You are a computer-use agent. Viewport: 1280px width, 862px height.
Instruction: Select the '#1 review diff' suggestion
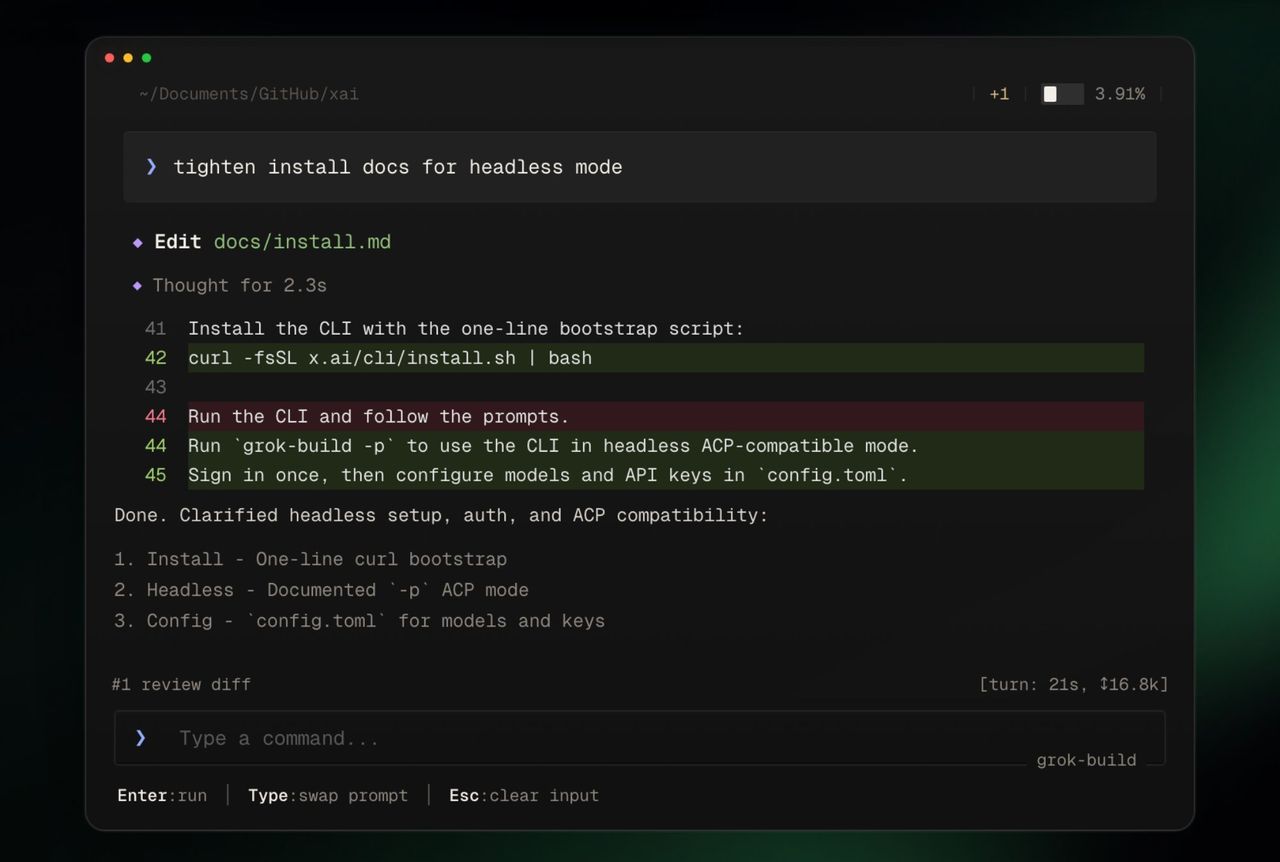tap(181, 685)
